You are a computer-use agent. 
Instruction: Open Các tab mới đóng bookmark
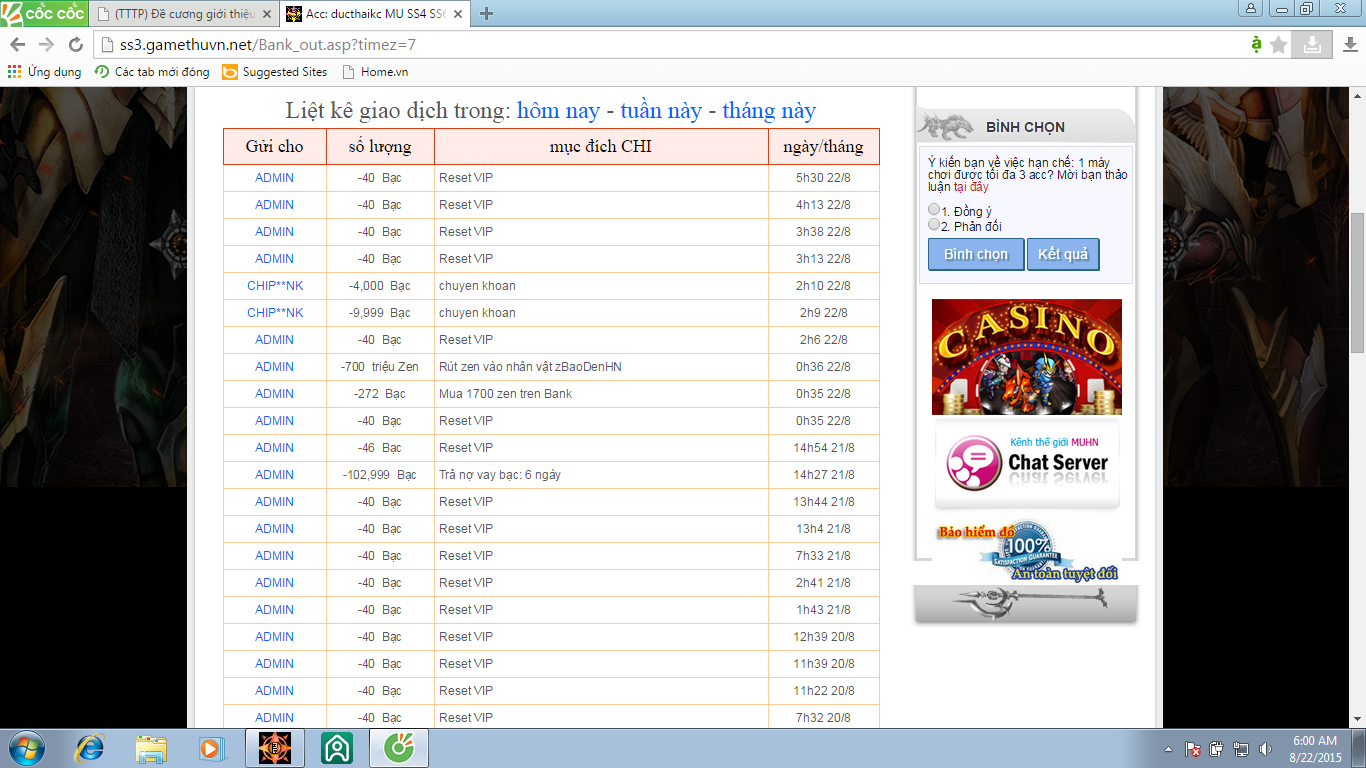(152, 72)
